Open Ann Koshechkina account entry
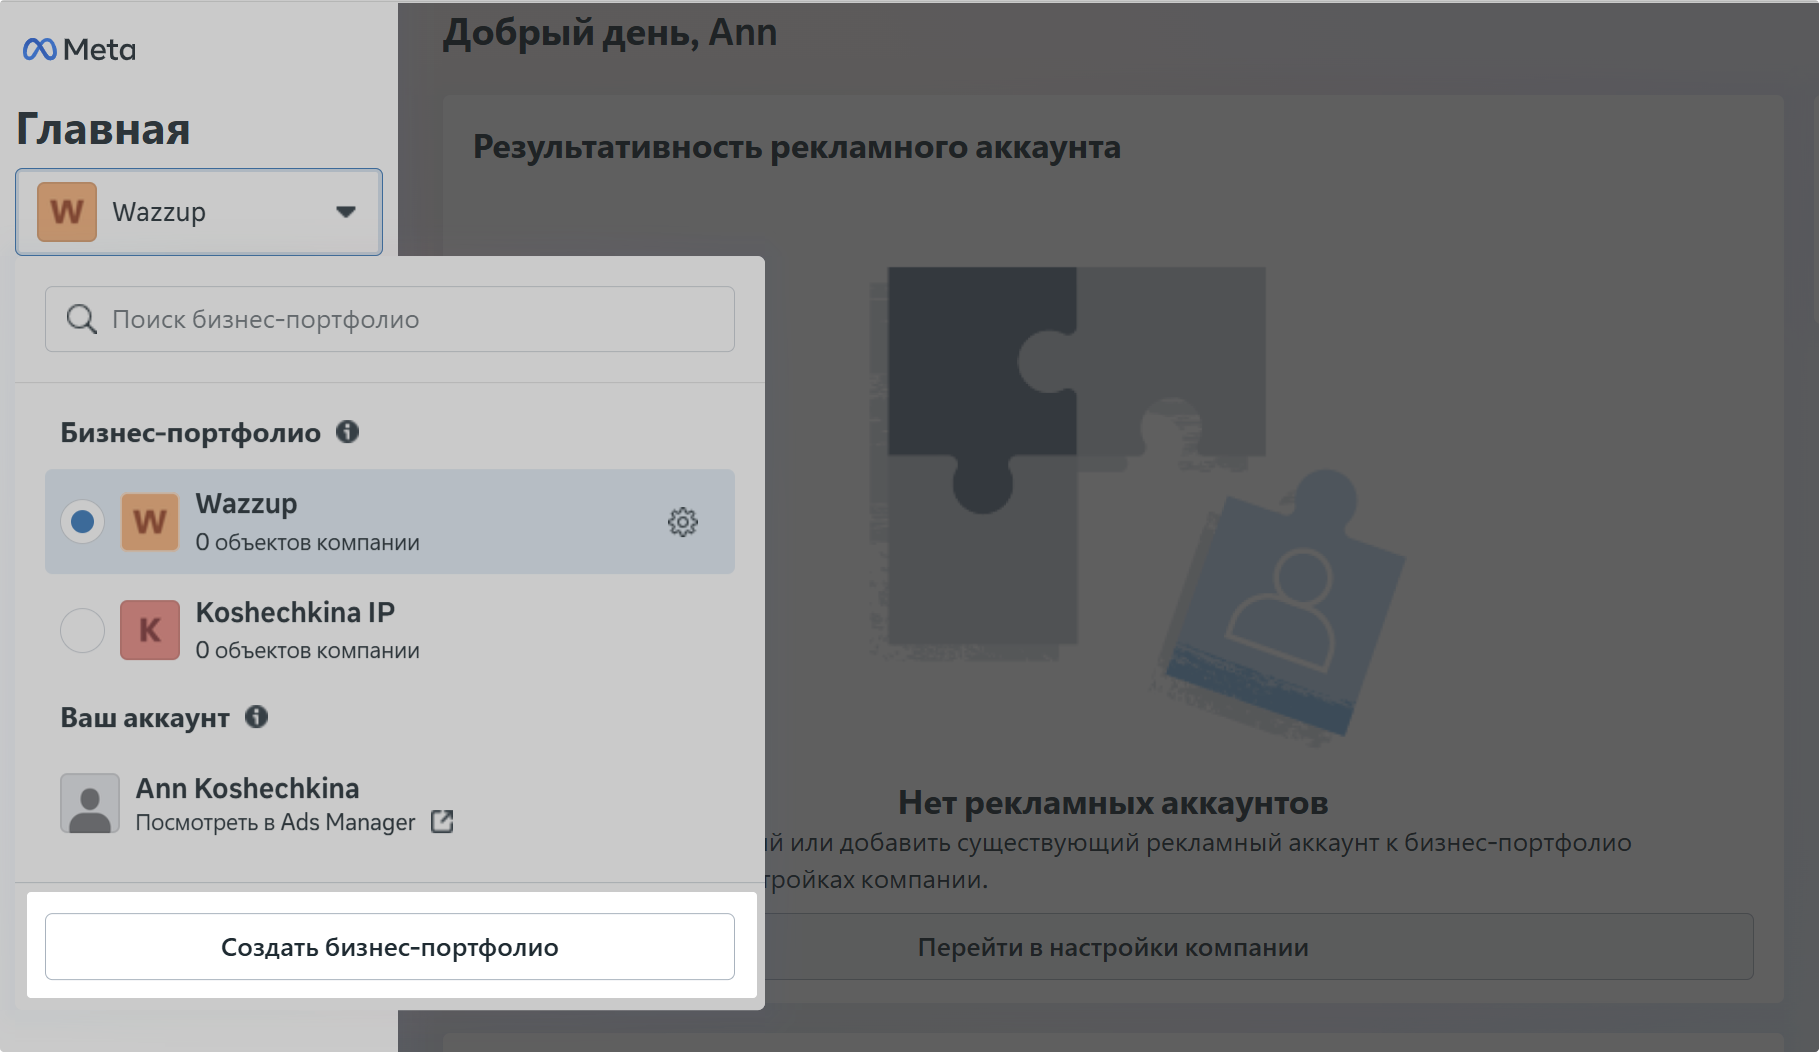1819x1052 pixels. [248, 788]
